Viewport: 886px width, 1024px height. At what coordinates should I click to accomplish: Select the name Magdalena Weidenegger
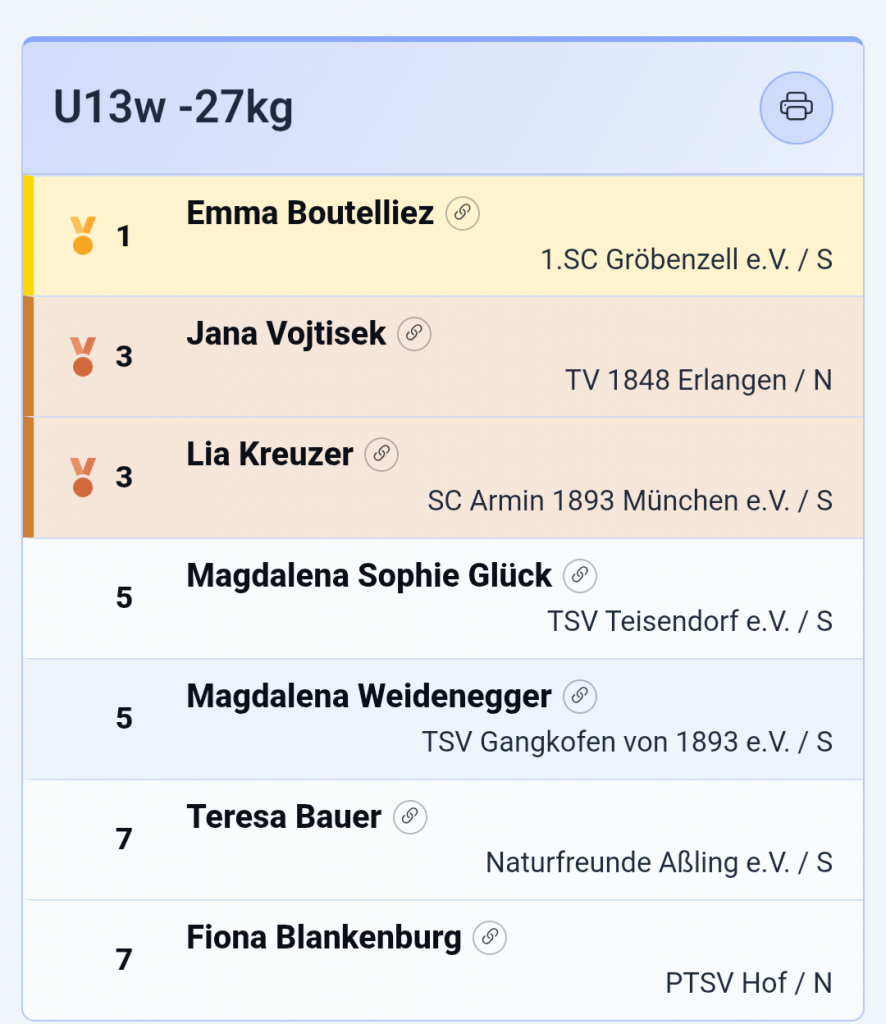(369, 696)
